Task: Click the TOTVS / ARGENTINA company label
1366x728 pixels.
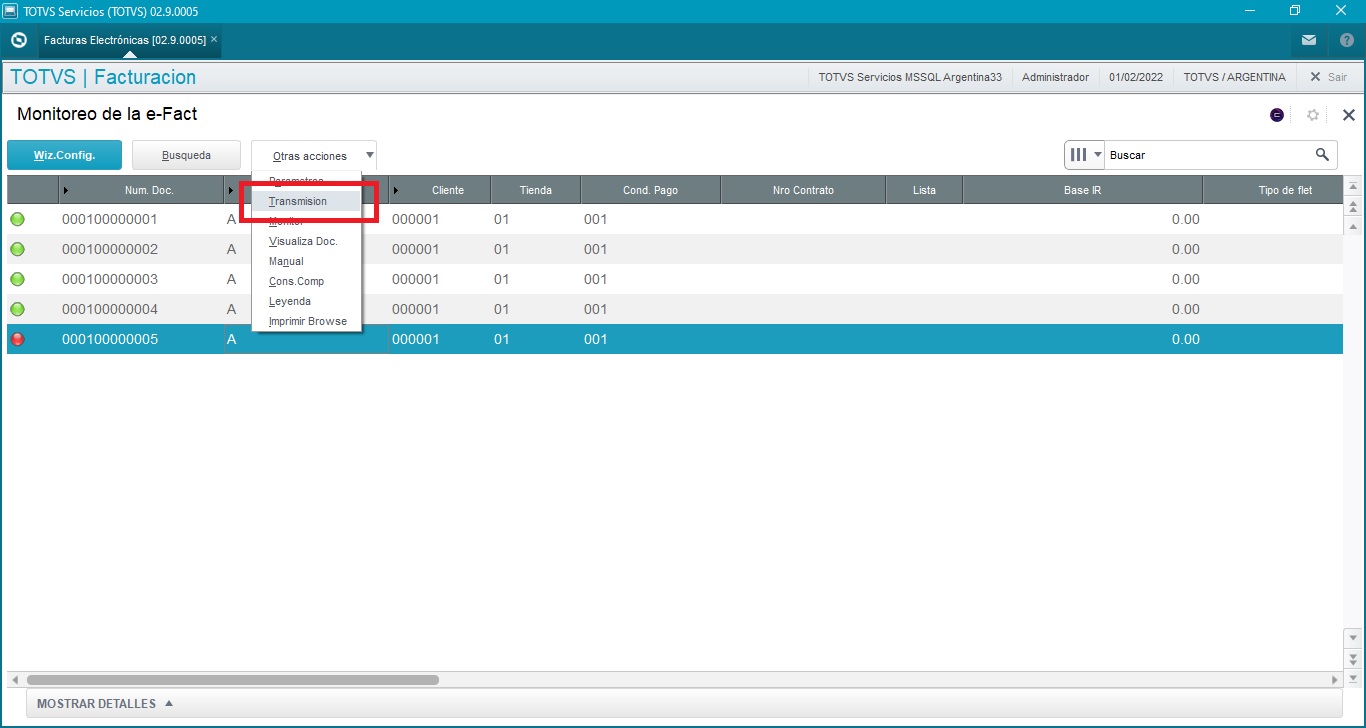Action: click(x=1234, y=77)
